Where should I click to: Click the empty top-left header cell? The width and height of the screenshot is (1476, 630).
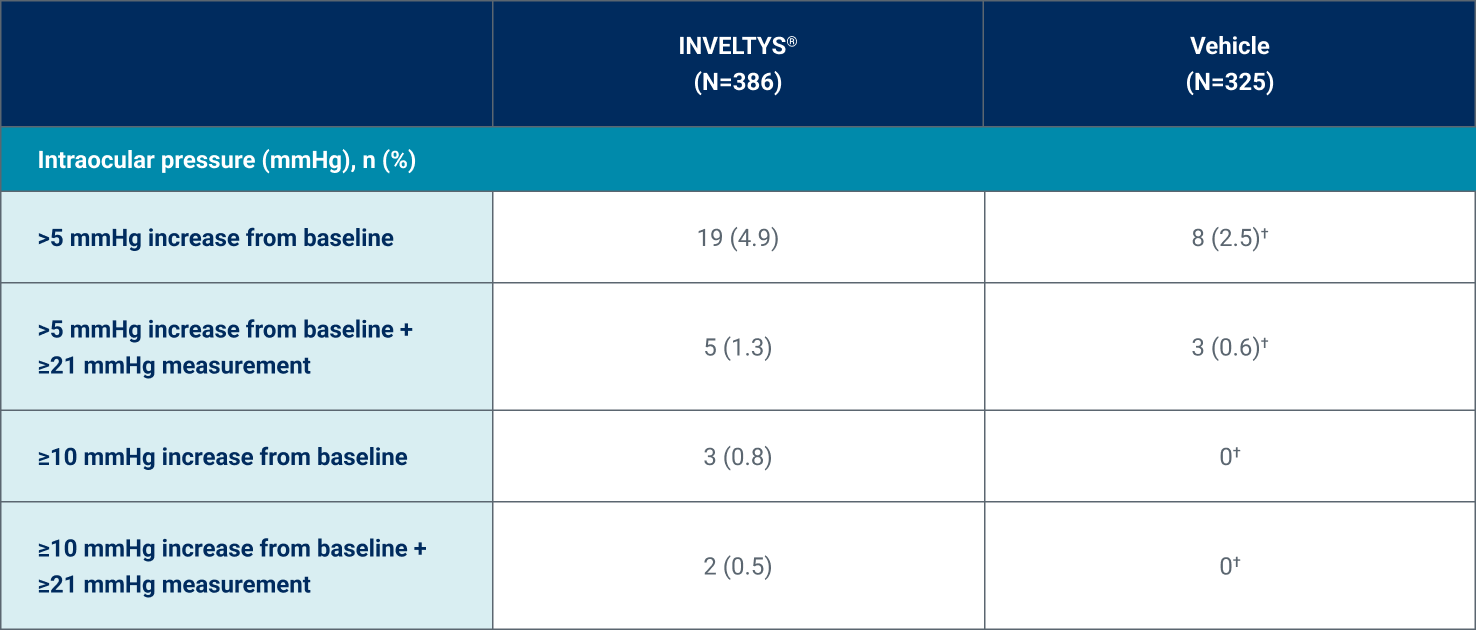coord(247,64)
